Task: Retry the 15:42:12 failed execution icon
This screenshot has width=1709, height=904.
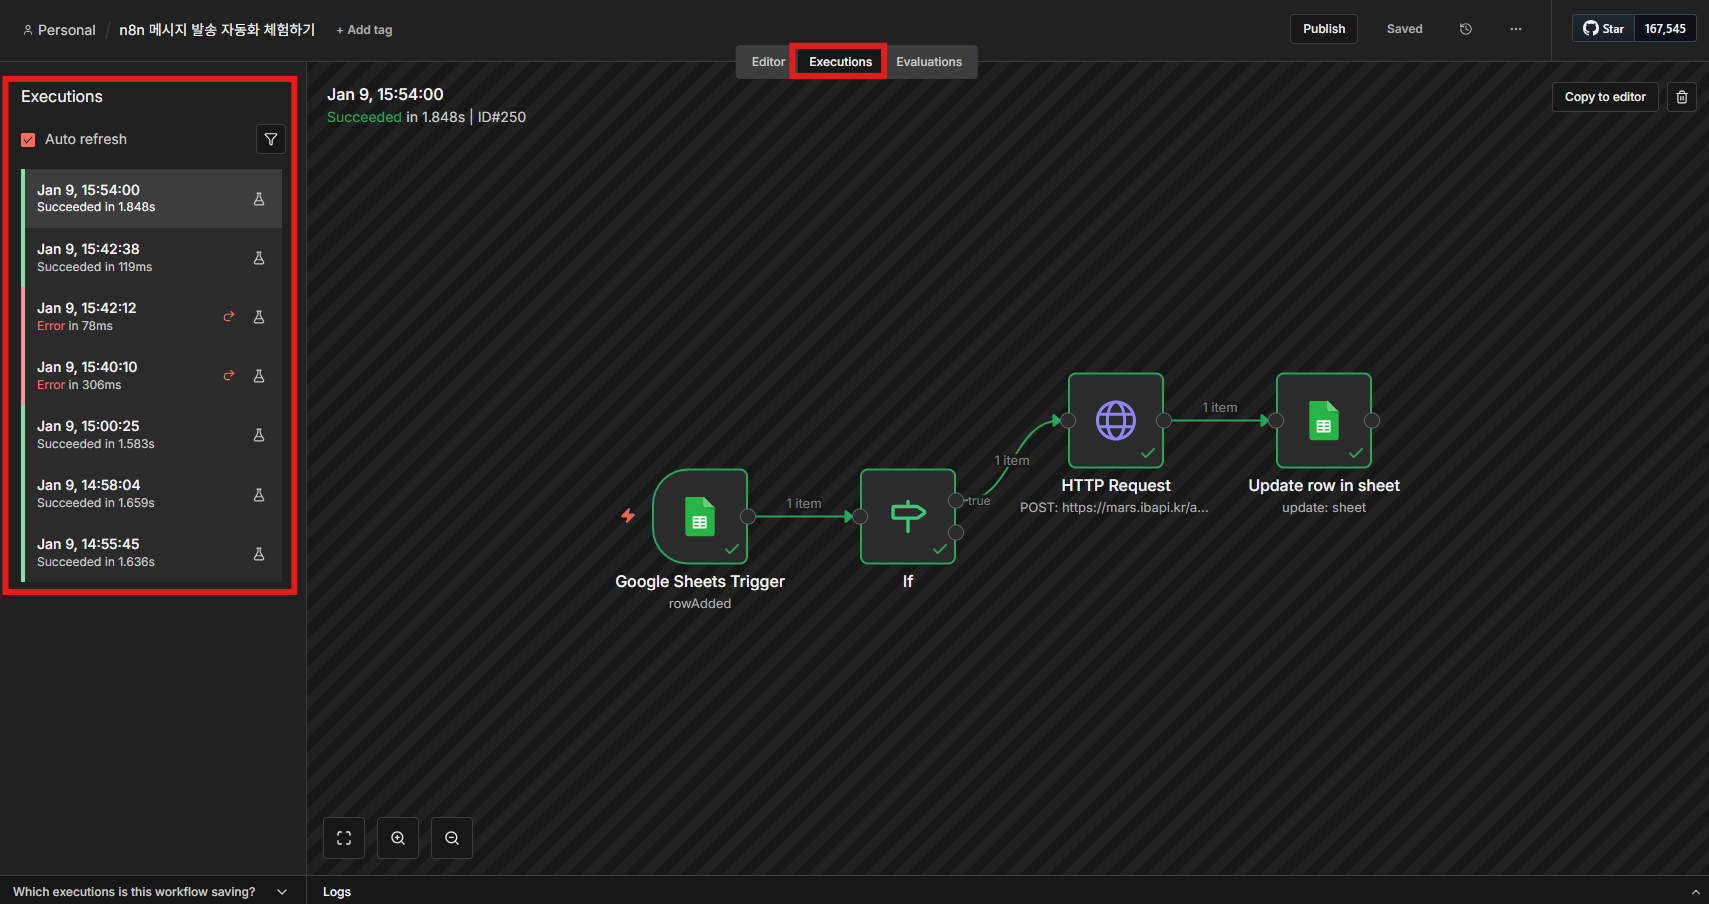Action: (229, 317)
